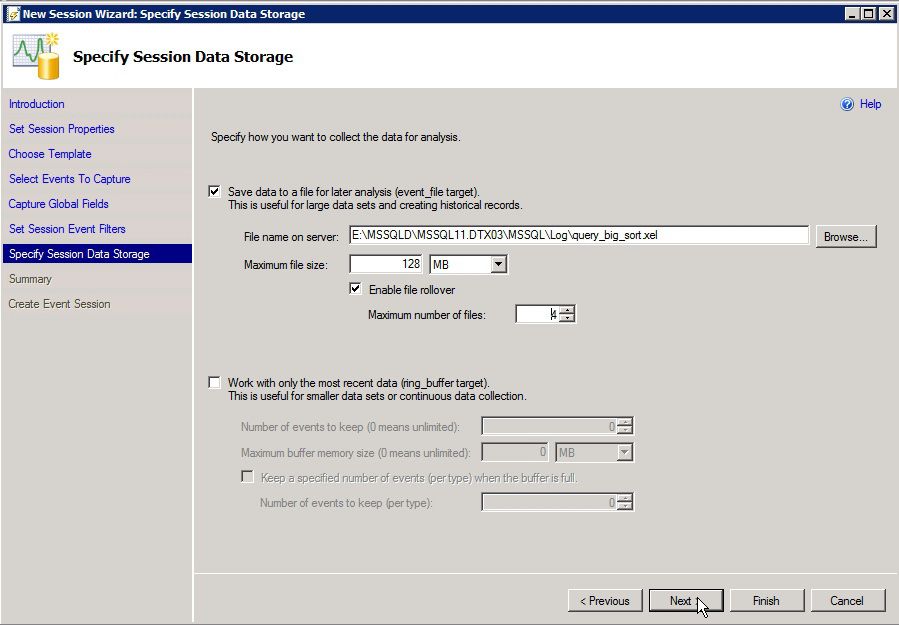
Task: Click the Maximum number of files field
Action: click(538, 314)
